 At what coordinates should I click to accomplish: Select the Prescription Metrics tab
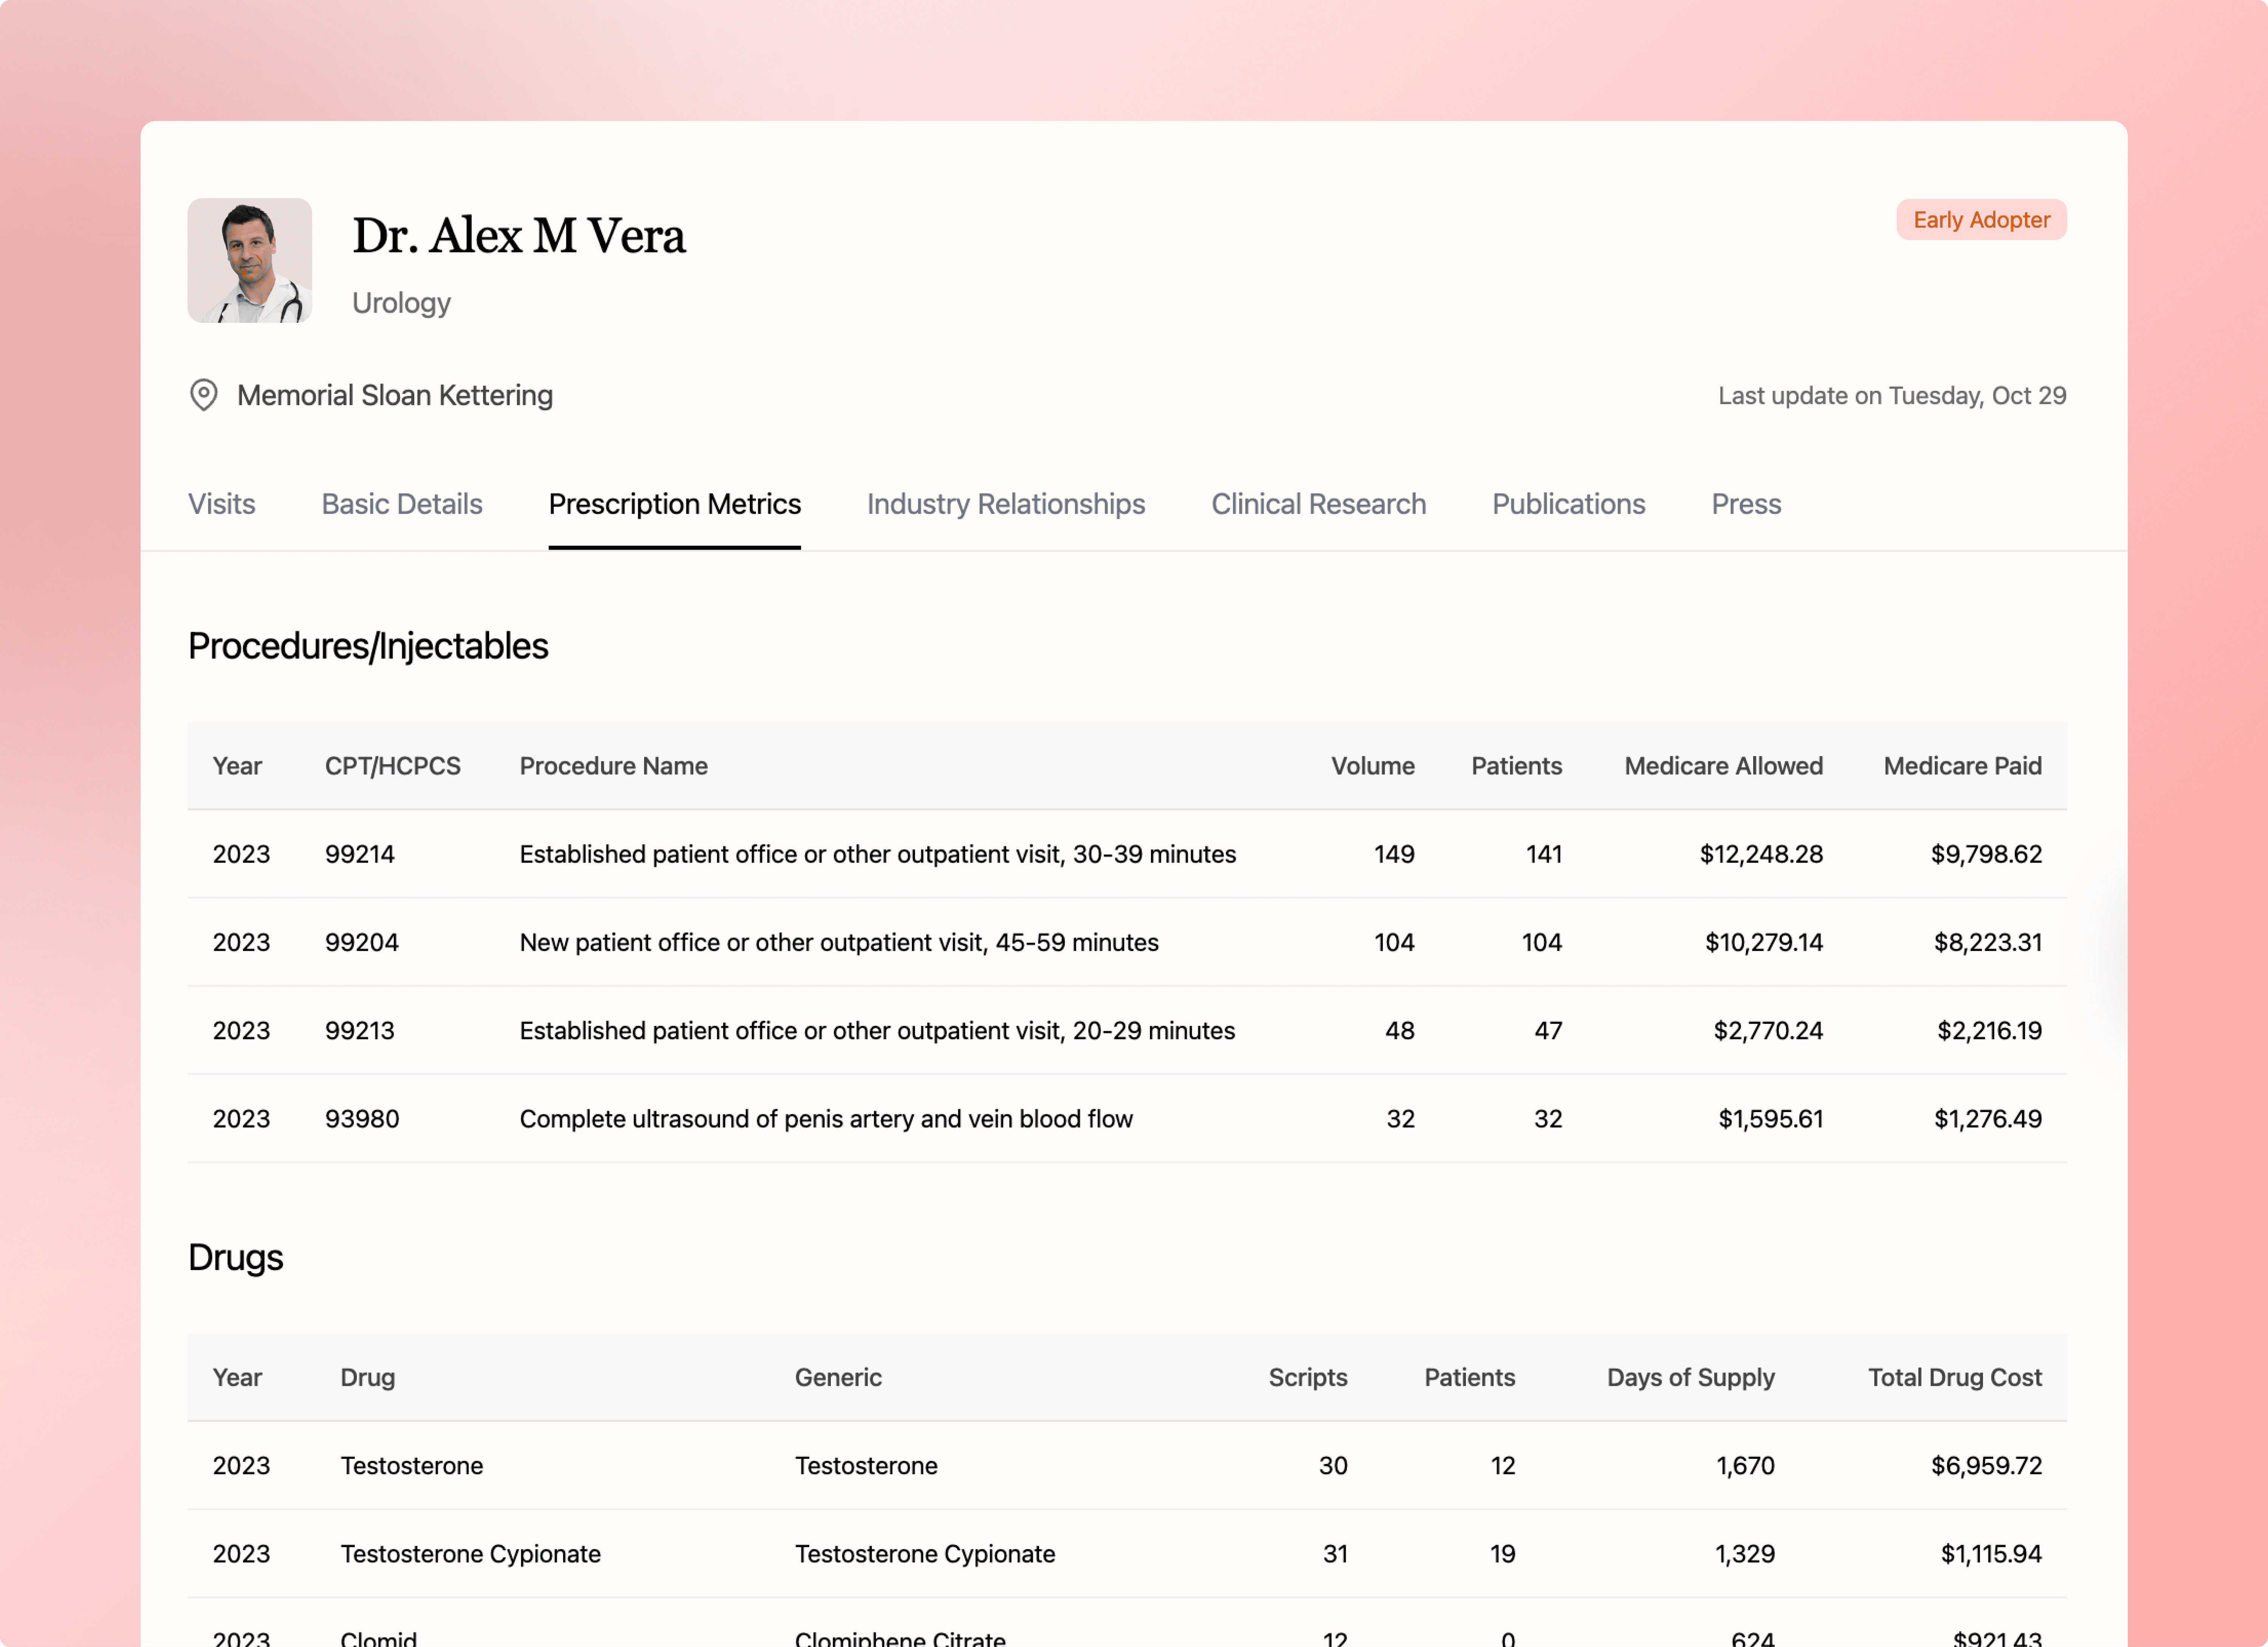click(675, 504)
